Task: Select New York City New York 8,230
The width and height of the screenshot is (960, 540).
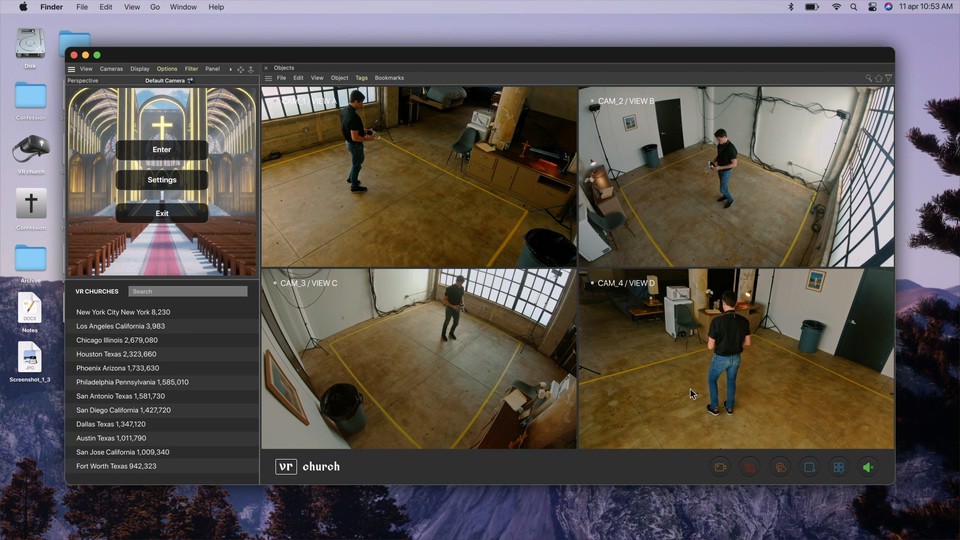Action: (162, 312)
